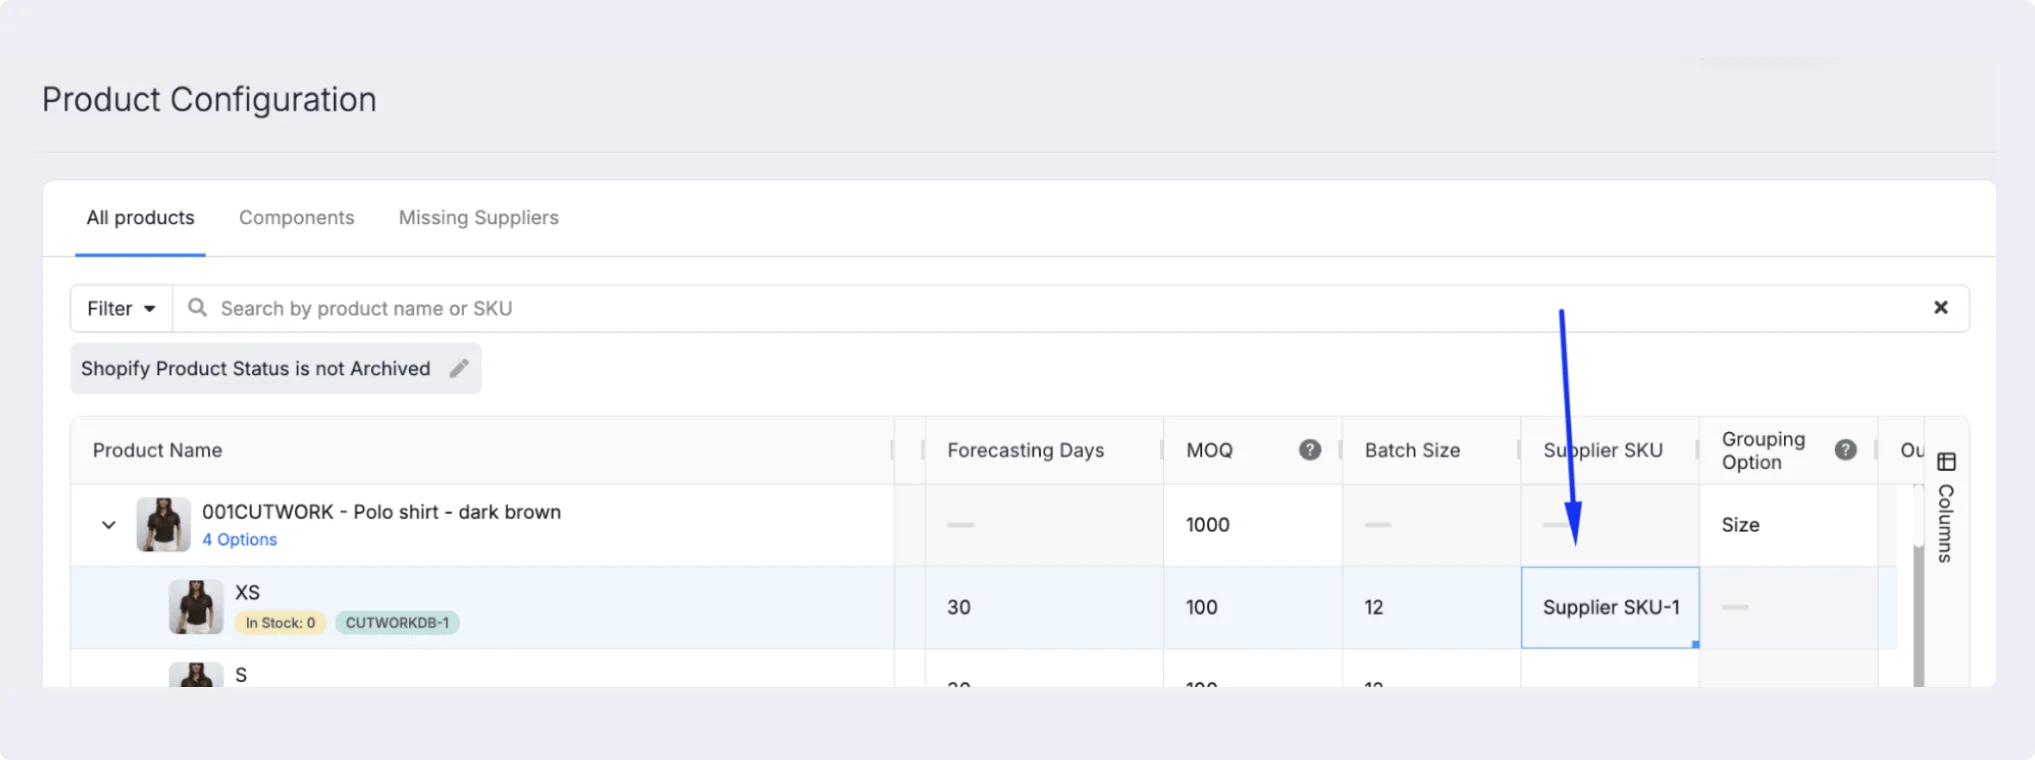Image resolution: width=2035 pixels, height=760 pixels.
Task: Click the 001CUTWORK Polo shirt thumbnail
Action: [163, 525]
